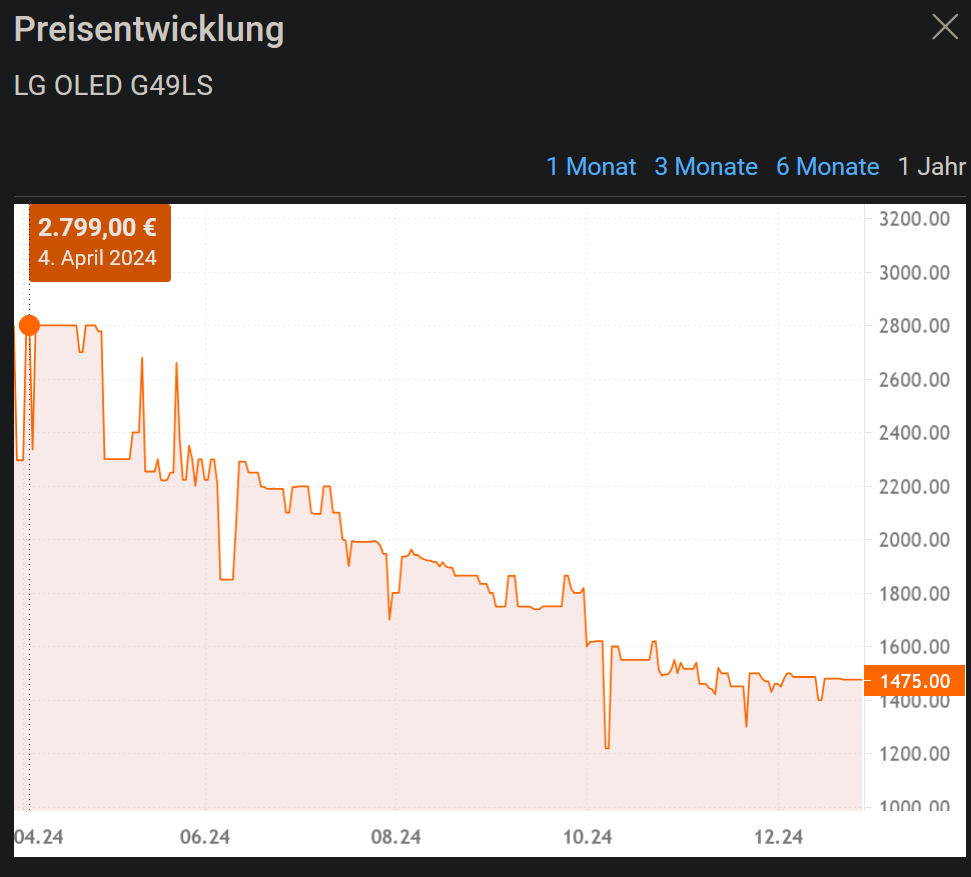Select the 1 Jahr time range
971x877 pixels.
(932, 166)
